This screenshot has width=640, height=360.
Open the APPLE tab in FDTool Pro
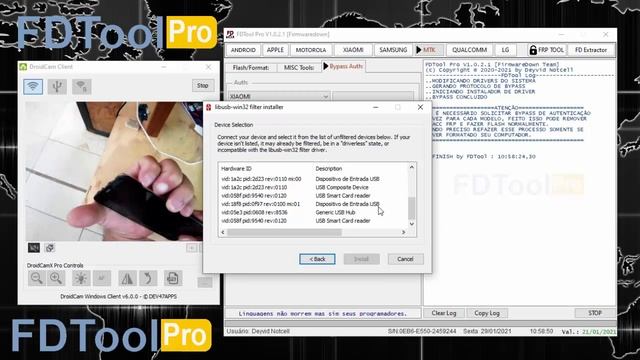[x=275, y=50]
